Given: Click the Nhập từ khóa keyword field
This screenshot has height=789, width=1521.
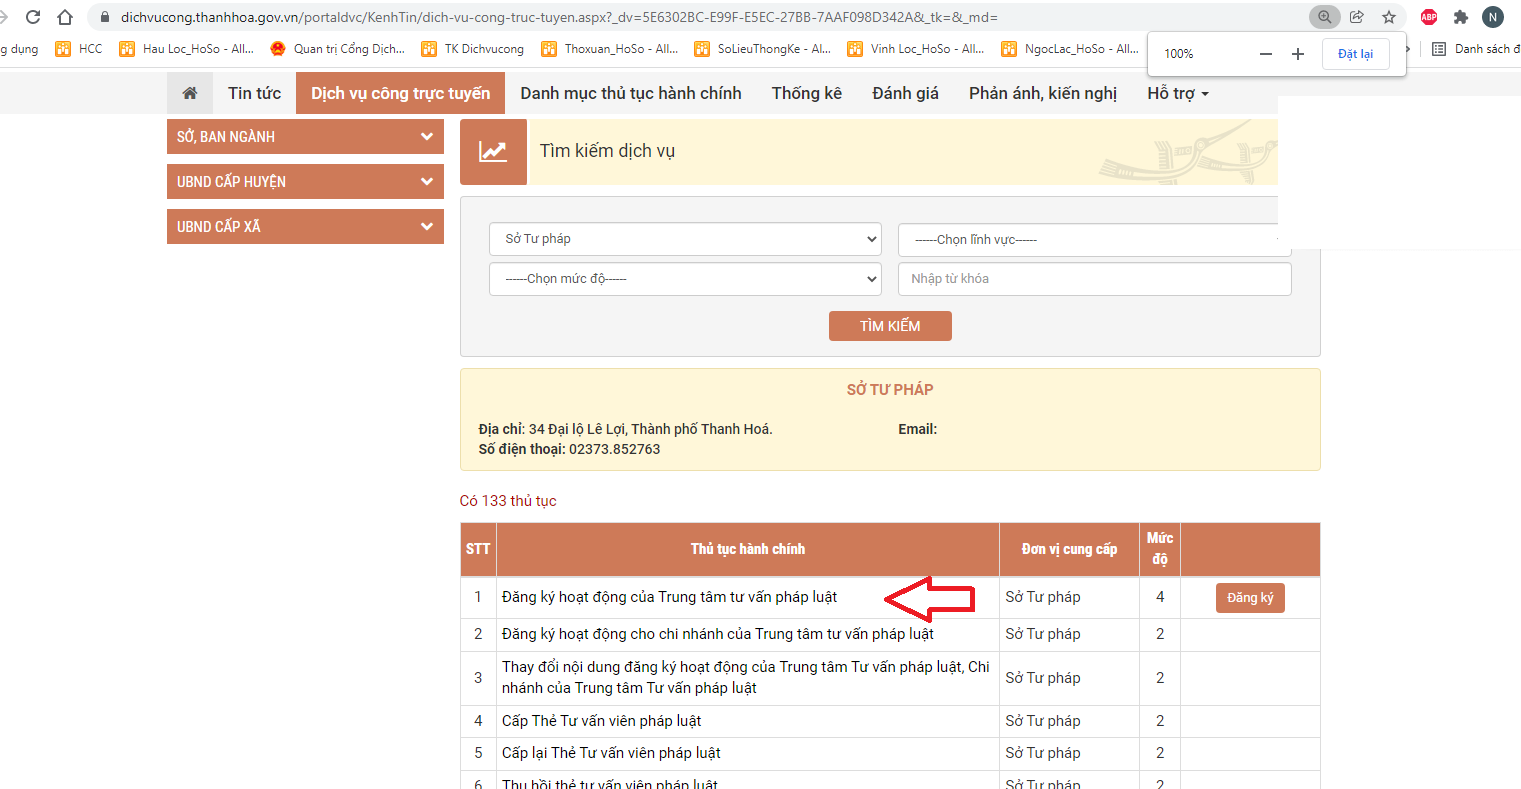Looking at the screenshot, I should pyautogui.click(x=1094, y=279).
